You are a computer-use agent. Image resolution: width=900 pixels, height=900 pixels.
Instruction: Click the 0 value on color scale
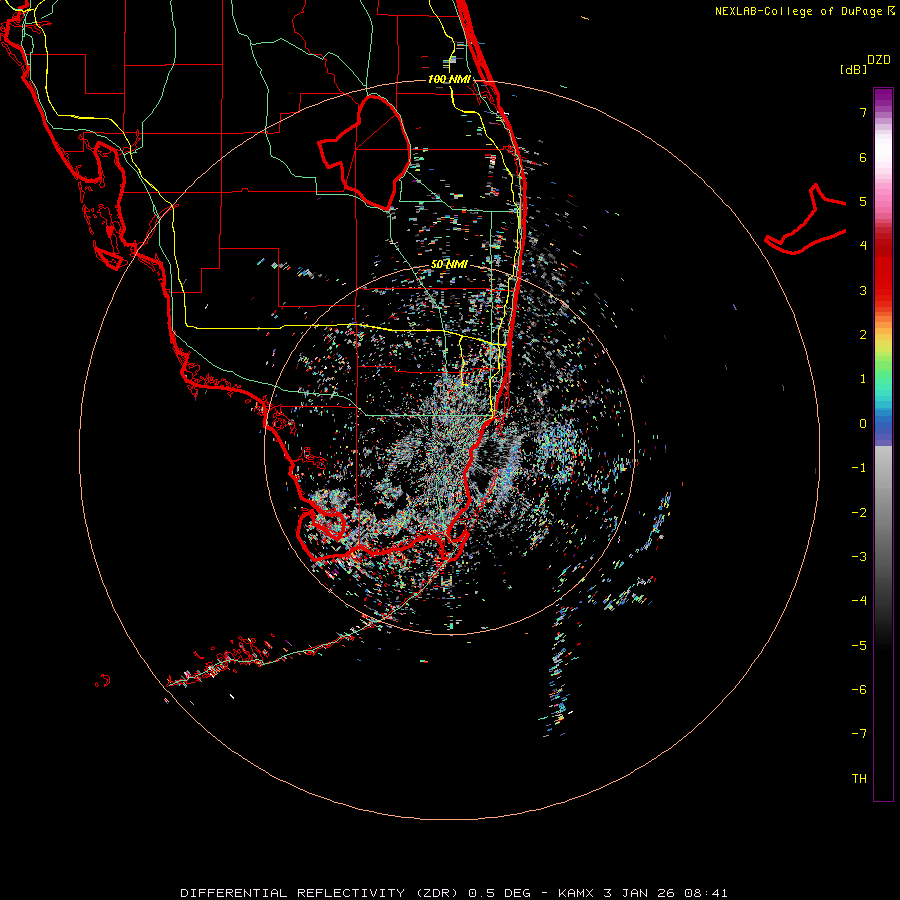tap(863, 424)
